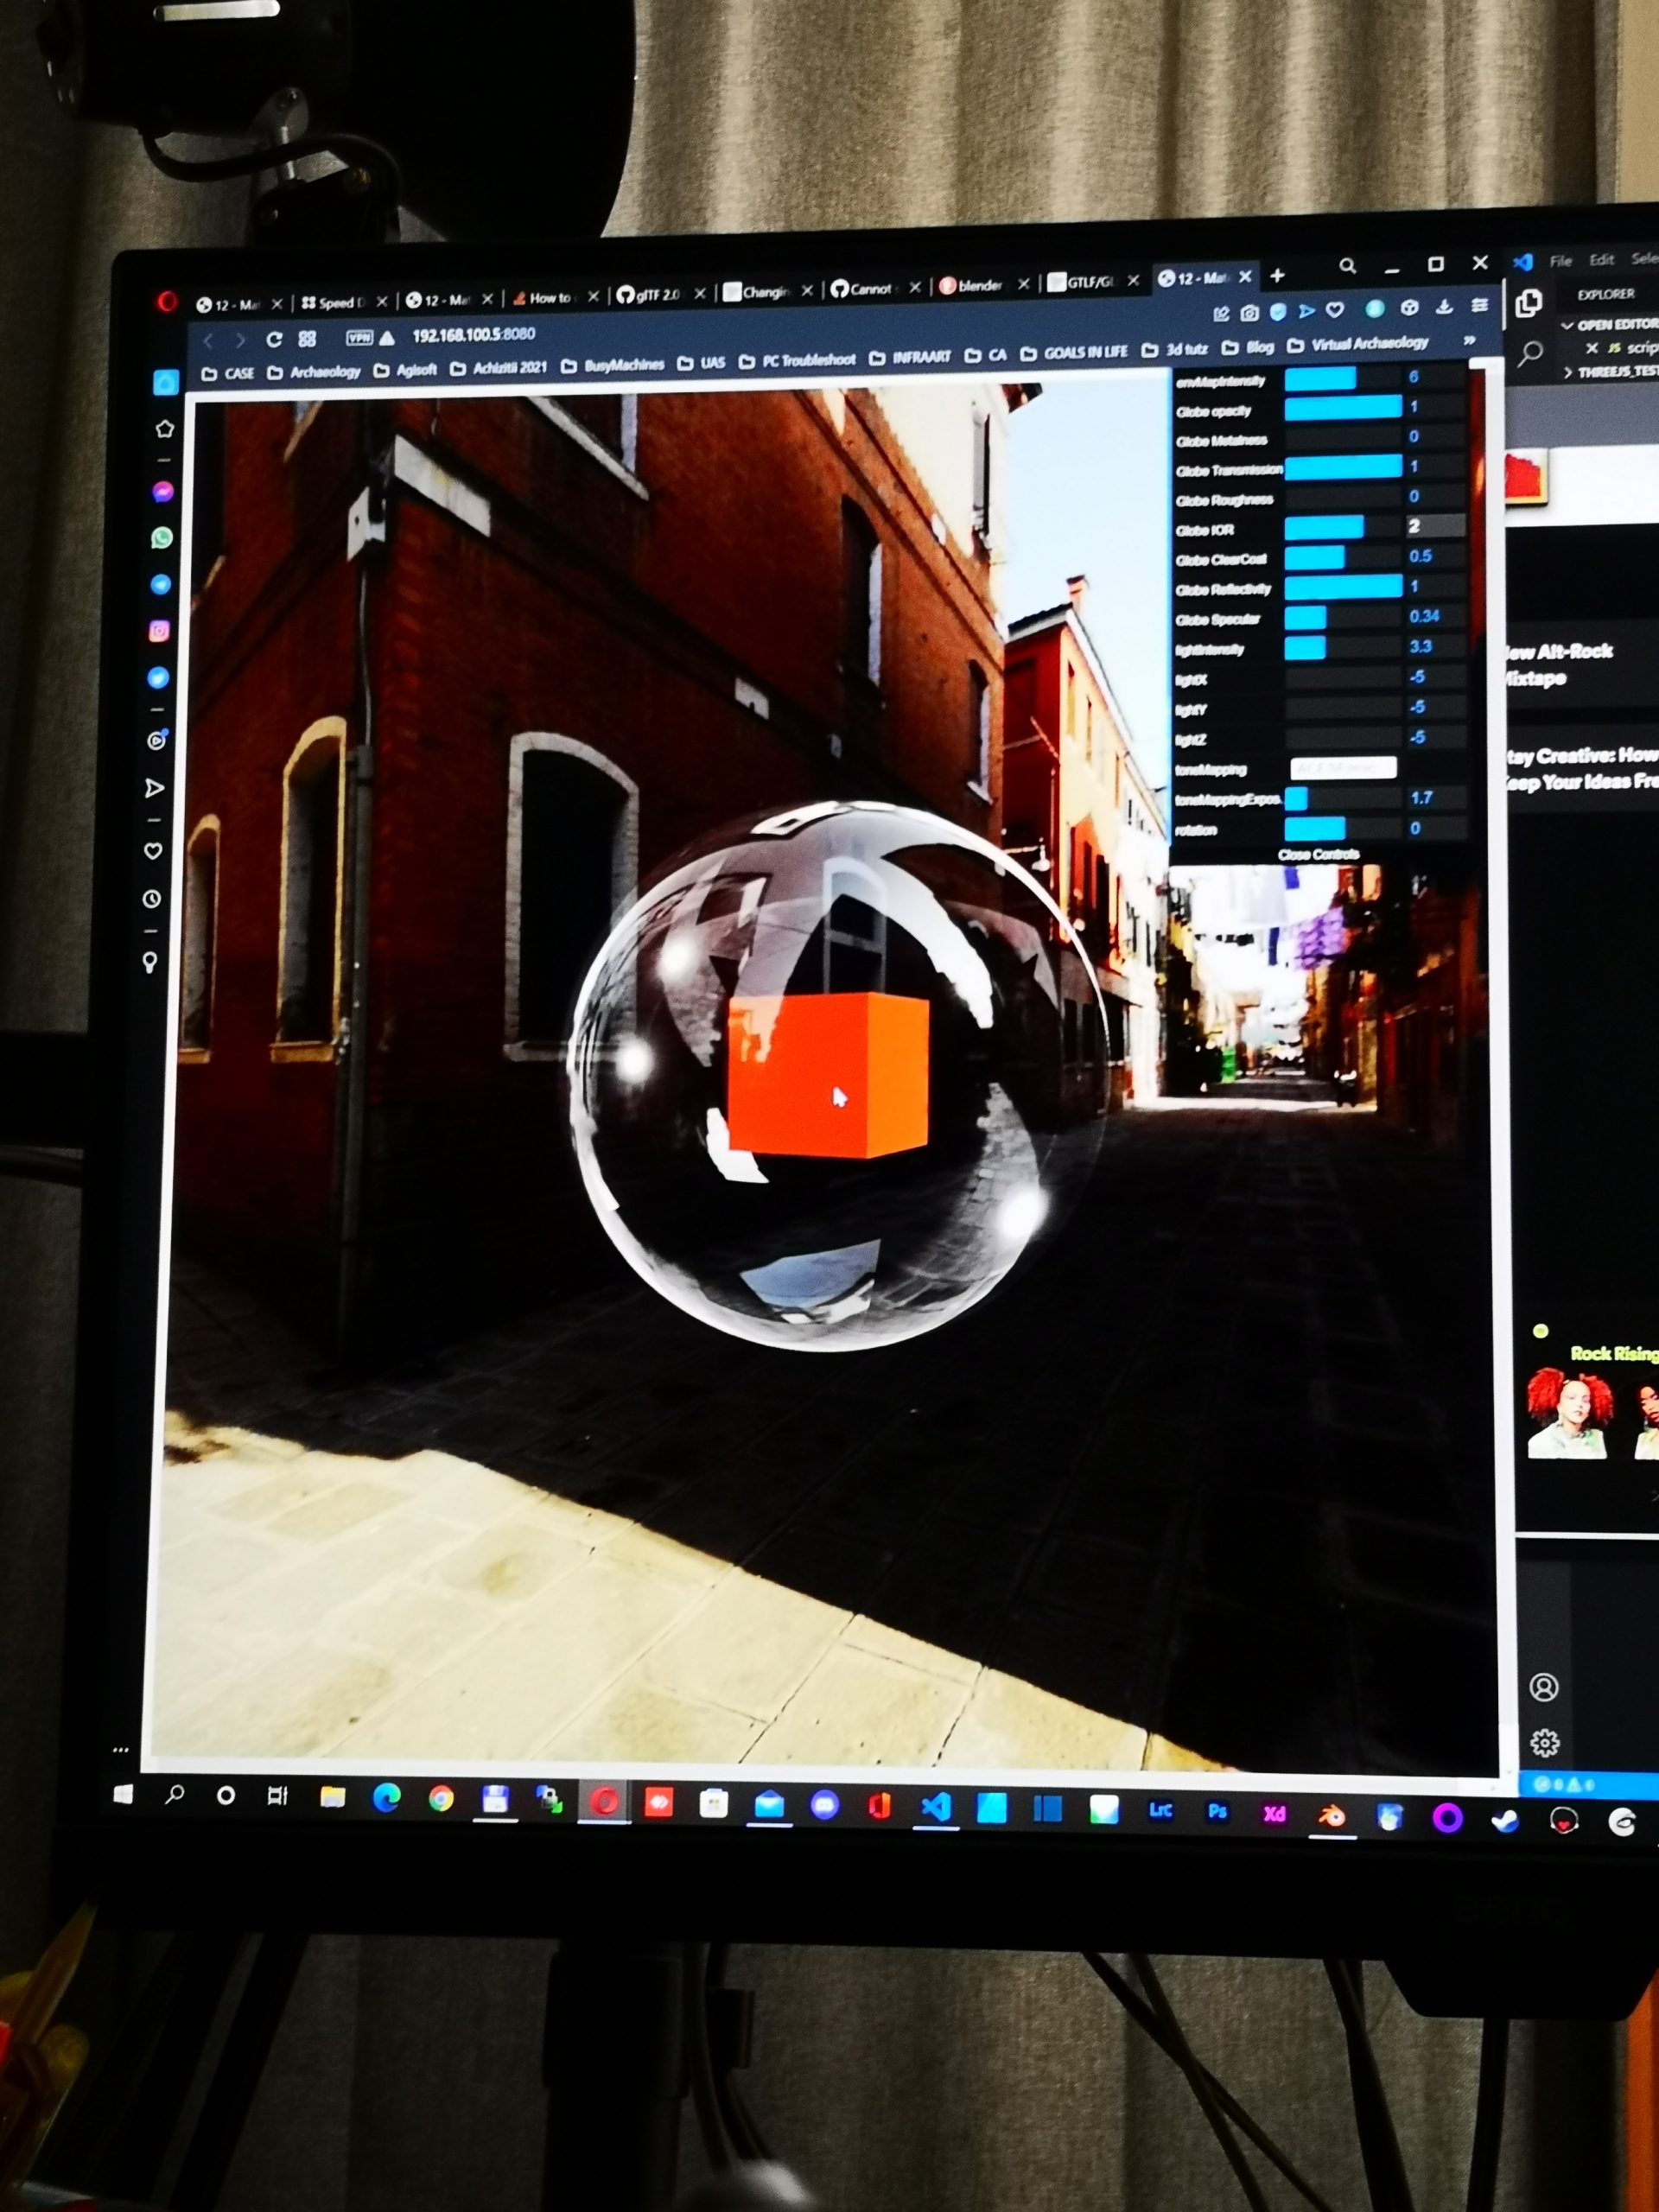Open the toneMapping dropdown in controls
The height and width of the screenshot is (2212, 1659).
pos(1343,768)
